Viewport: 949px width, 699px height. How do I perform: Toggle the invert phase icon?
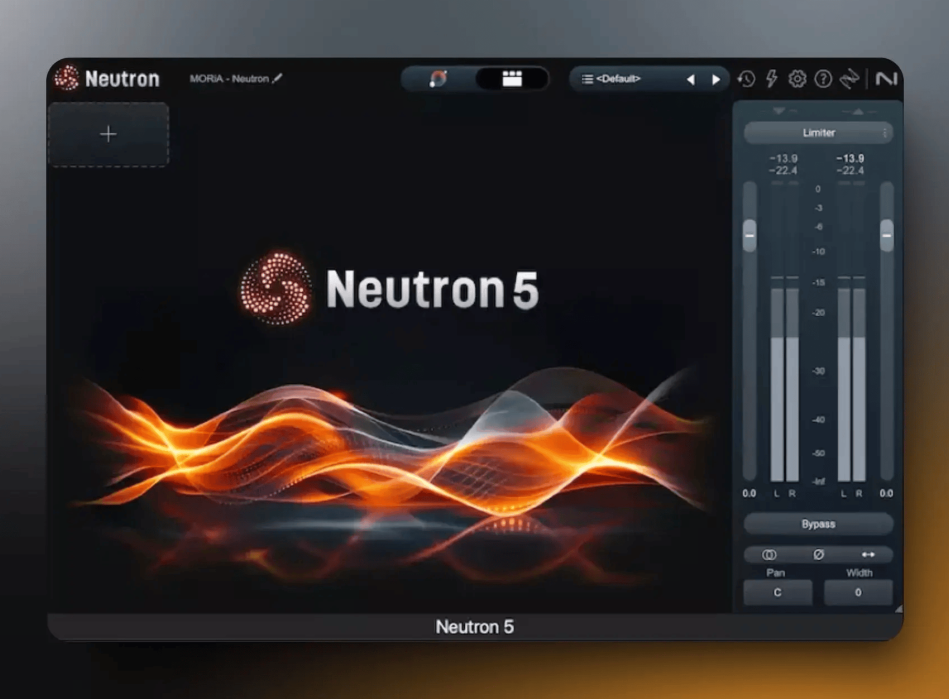coord(818,554)
